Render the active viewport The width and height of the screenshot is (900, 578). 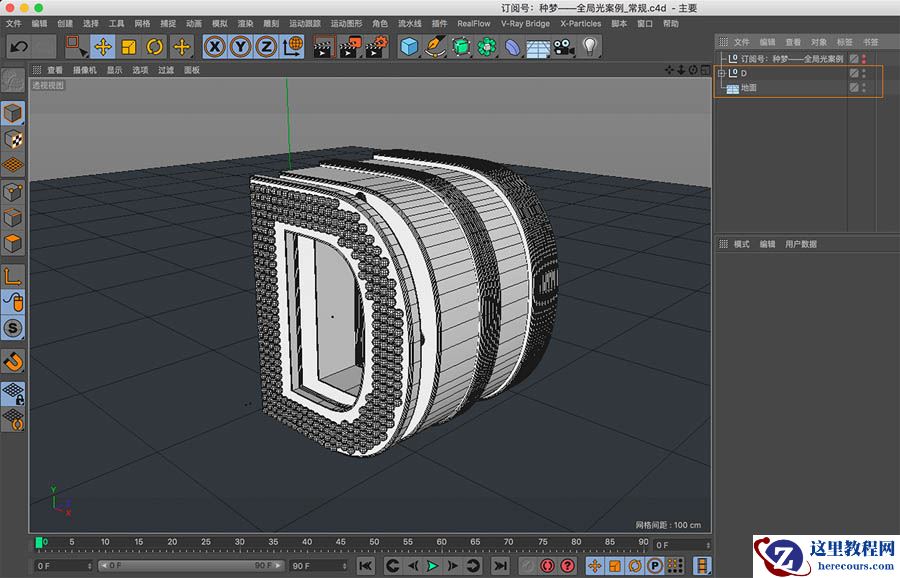click(x=322, y=45)
